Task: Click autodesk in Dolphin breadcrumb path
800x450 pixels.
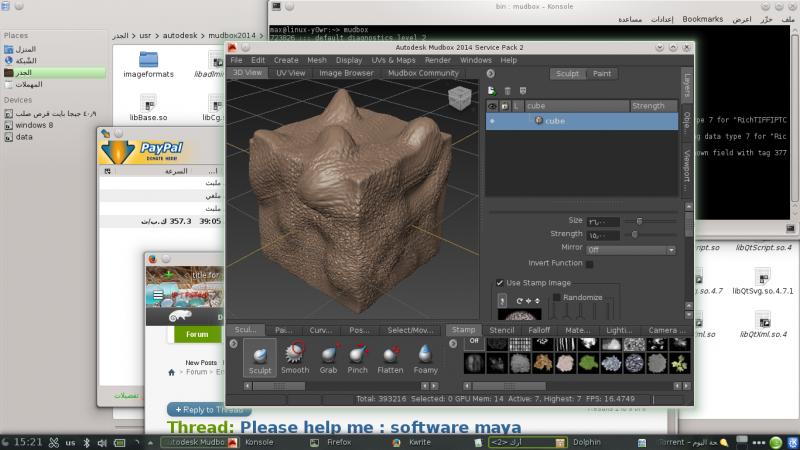Action: pyautogui.click(x=180, y=35)
